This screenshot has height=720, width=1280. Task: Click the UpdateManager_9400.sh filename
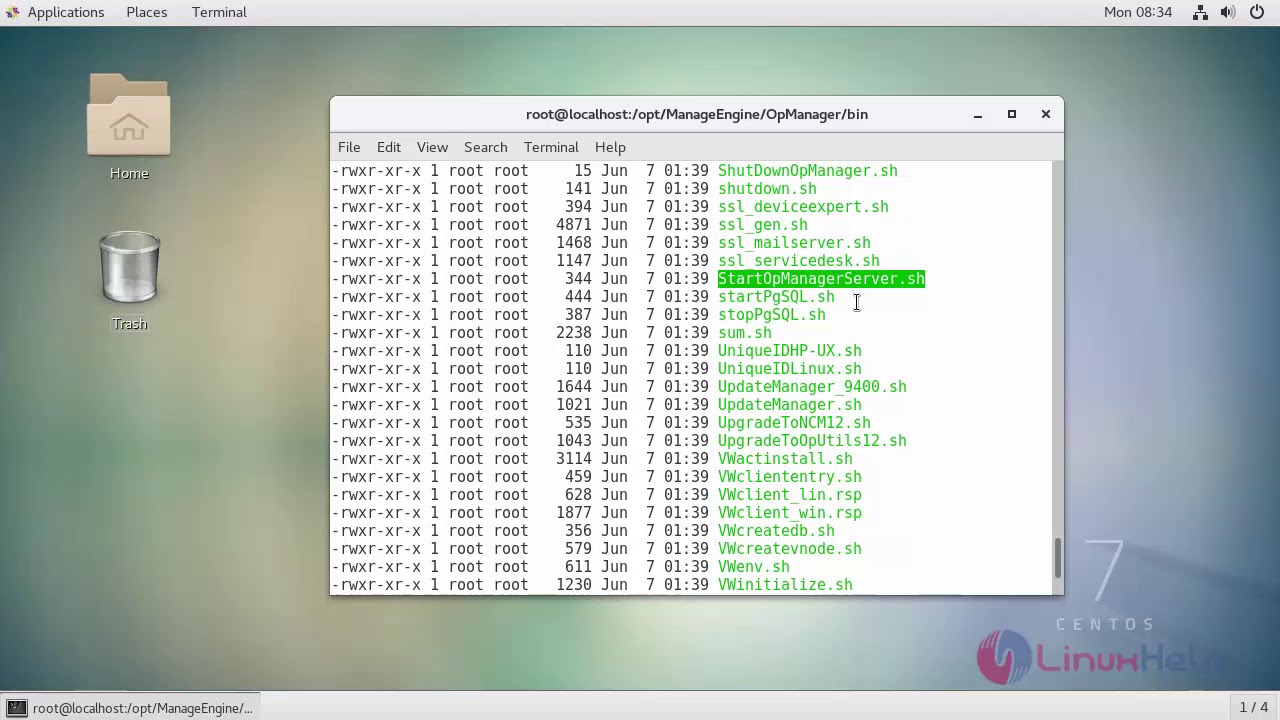(812, 387)
